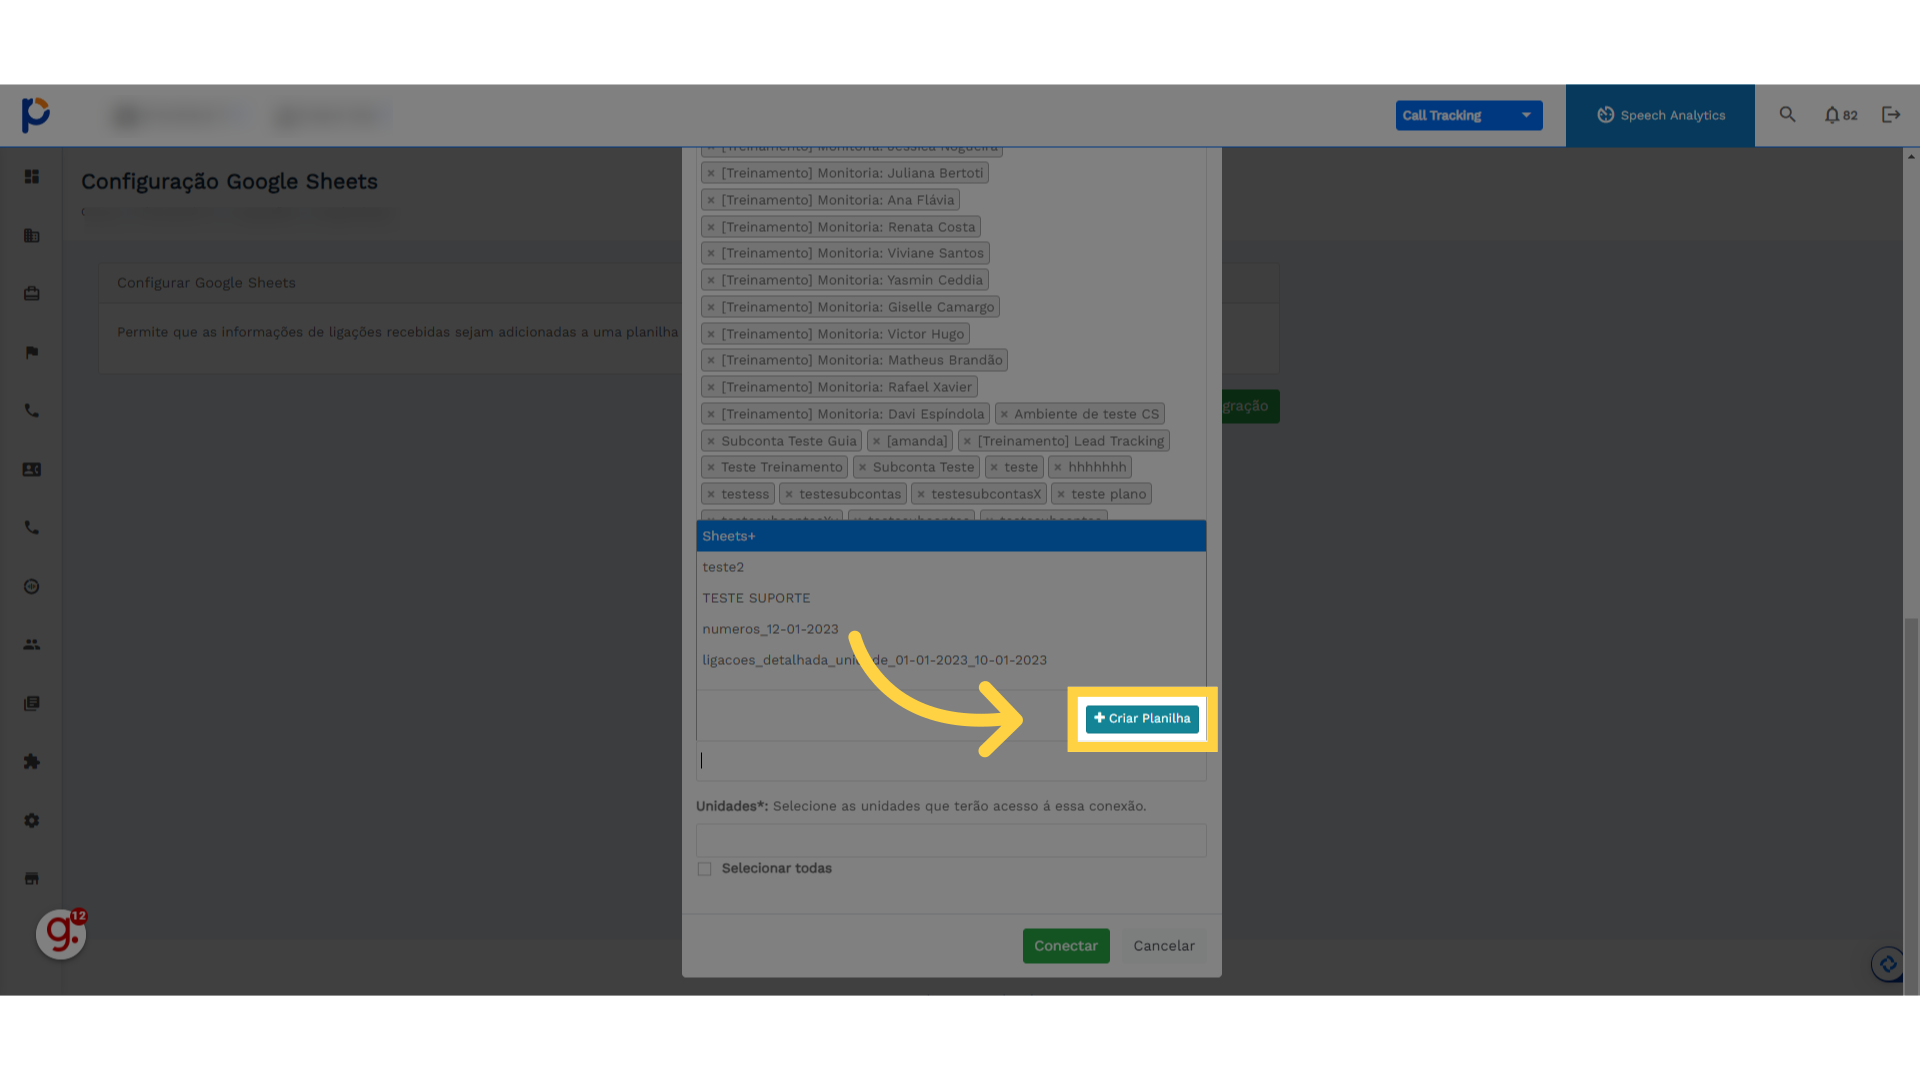Remove the Matheus Brandão monitoria tag
The width and height of the screenshot is (1920, 1080).
pos(711,360)
